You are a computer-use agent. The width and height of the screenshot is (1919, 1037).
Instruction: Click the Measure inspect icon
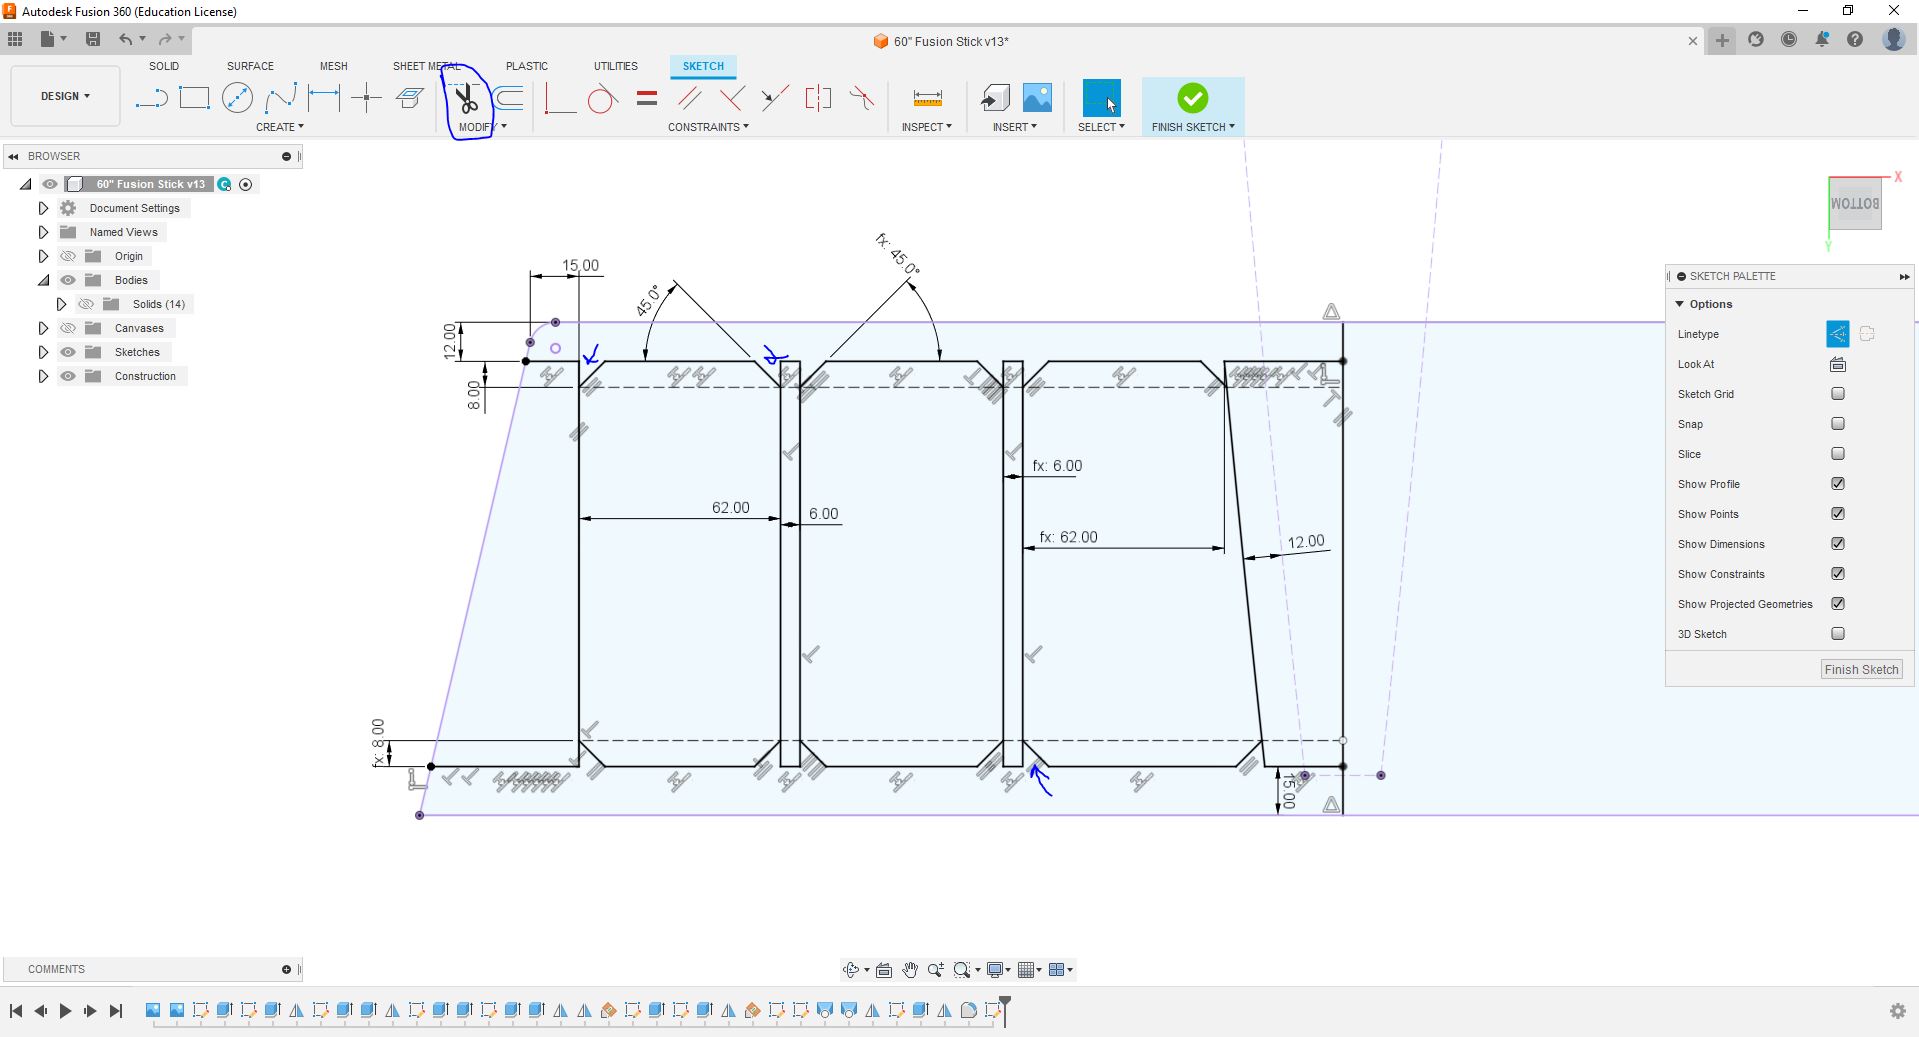(x=927, y=98)
